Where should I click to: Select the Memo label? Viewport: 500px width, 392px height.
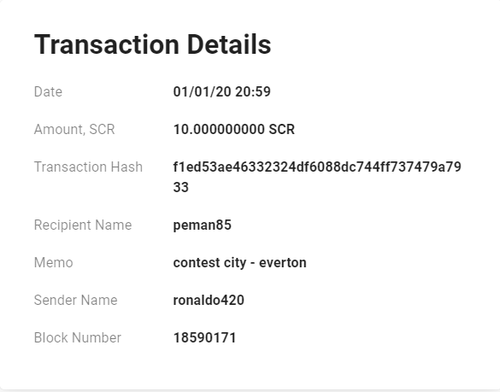(53, 263)
